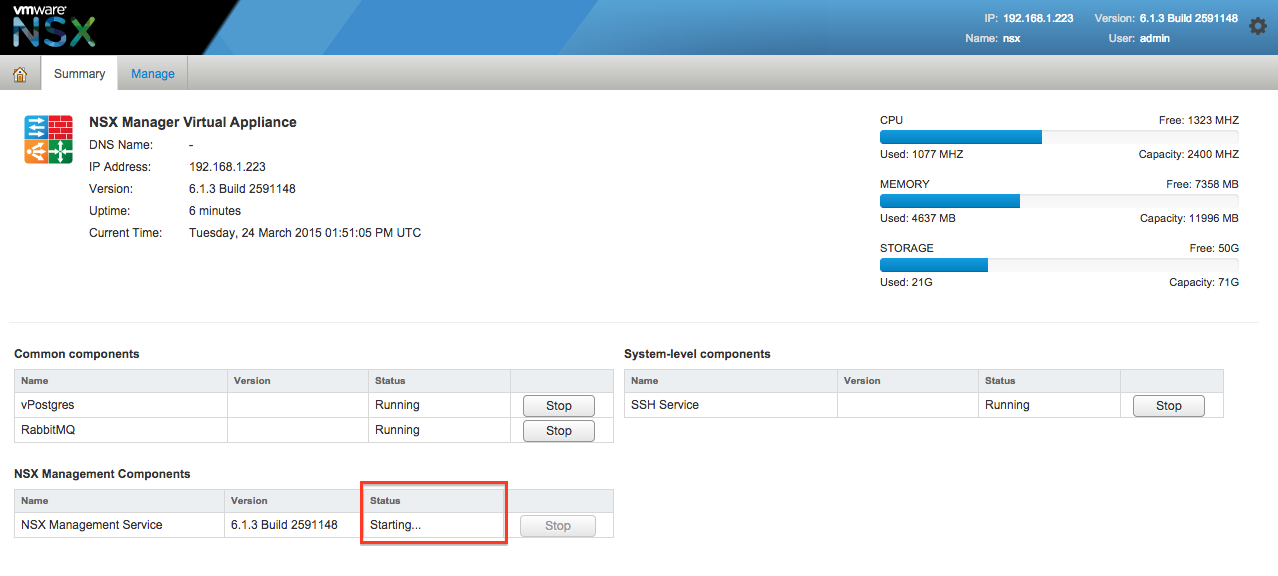The image size is (1278, 576).
Task: Stop the RabbitMQ component
Action: coord(559,431)
